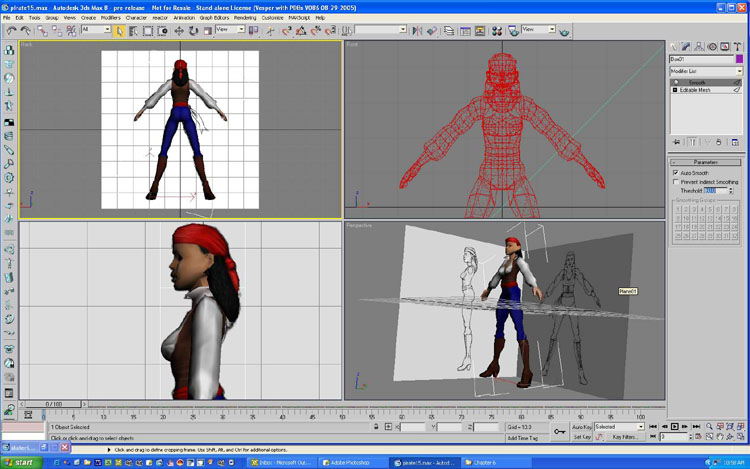Open the Motion panel tab
The image size is (750, 469).
point(712,46)
